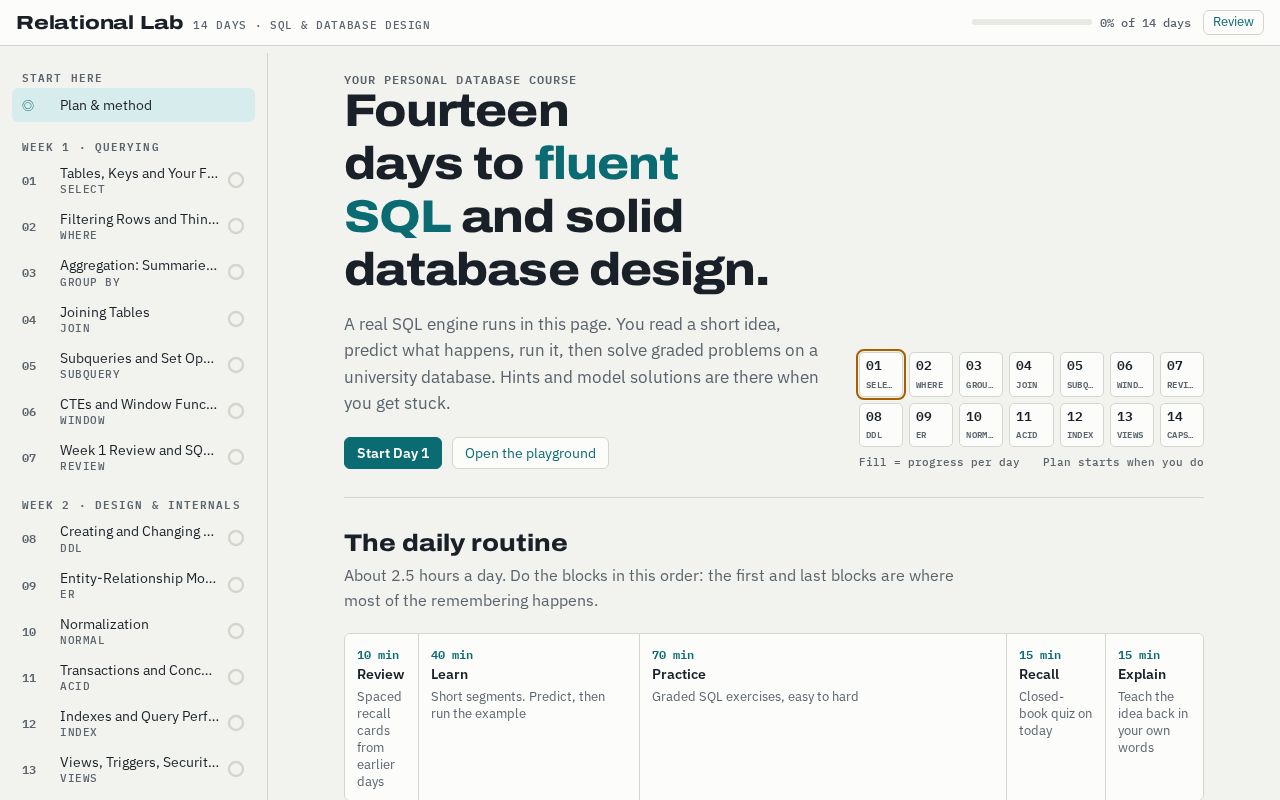This screenshot has width=1280, height=800.
Task: Open Day 01 Tables, Keys lesson
Action: point(133,180)
